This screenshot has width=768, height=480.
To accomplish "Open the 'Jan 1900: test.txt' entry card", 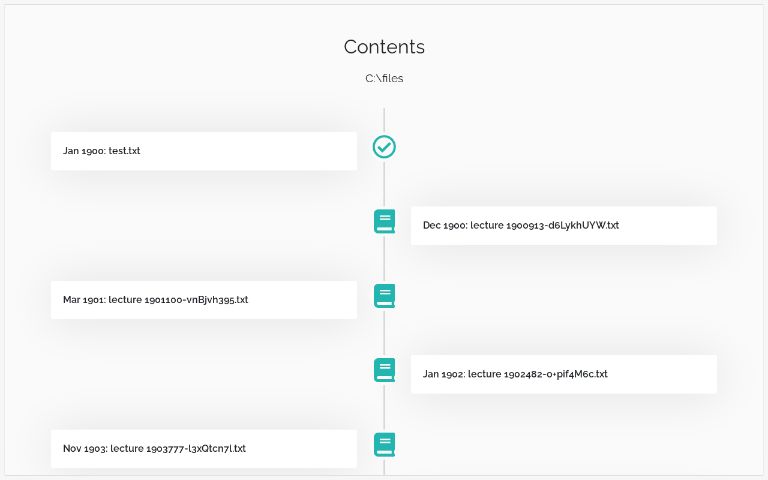I will point(204,151).
